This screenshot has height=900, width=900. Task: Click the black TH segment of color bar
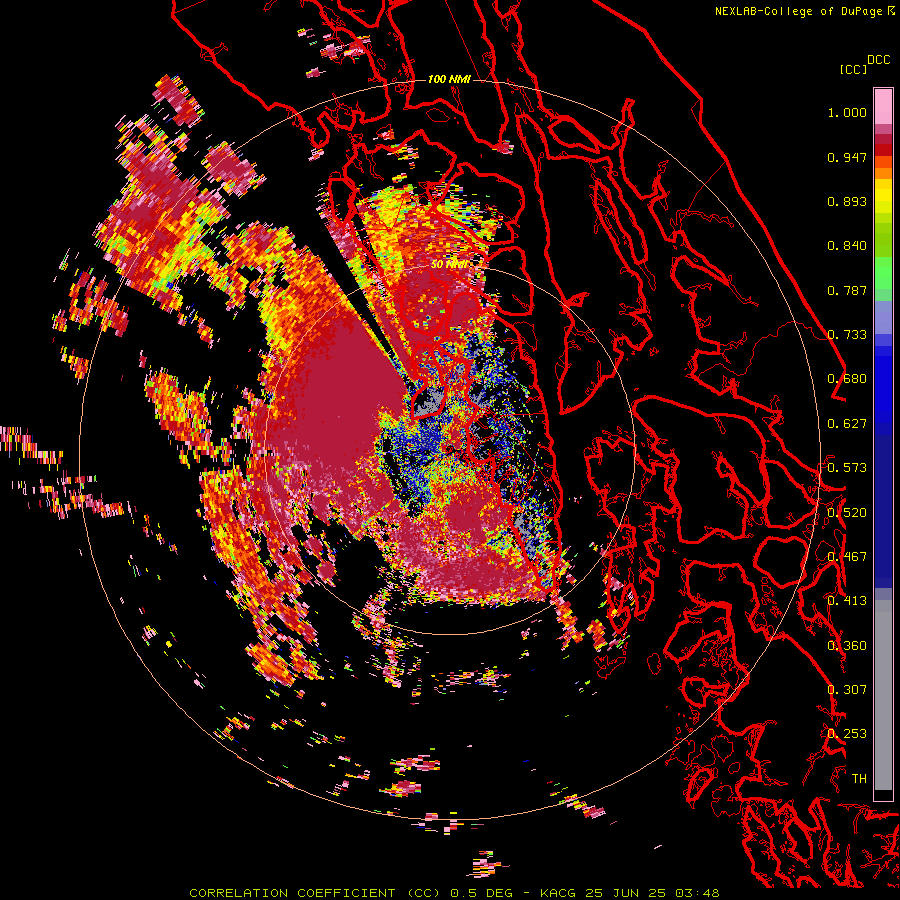tap(883, 796)
